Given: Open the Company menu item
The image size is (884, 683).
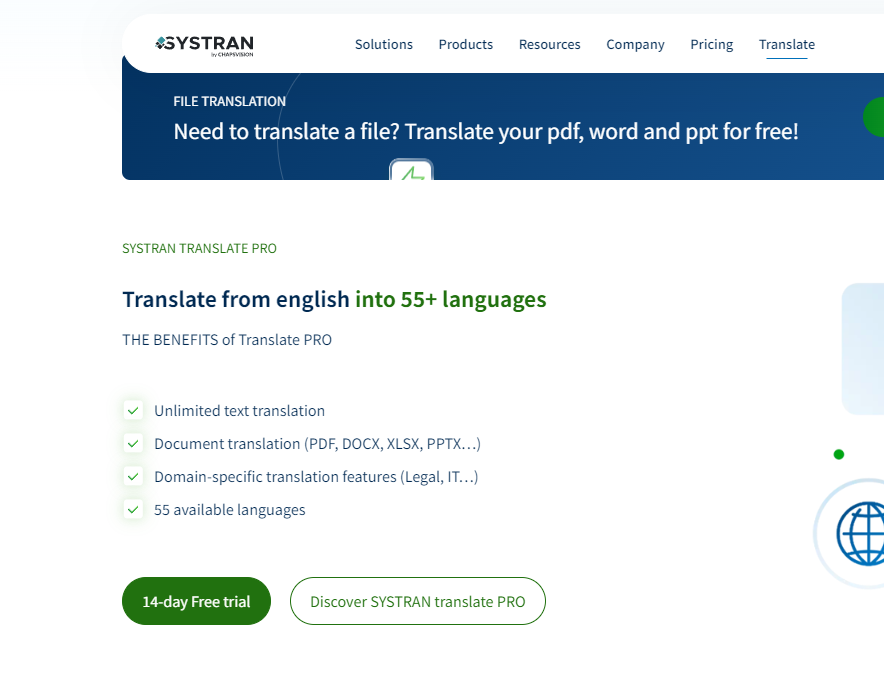Looking at the screenshot, I should (635, 44).
